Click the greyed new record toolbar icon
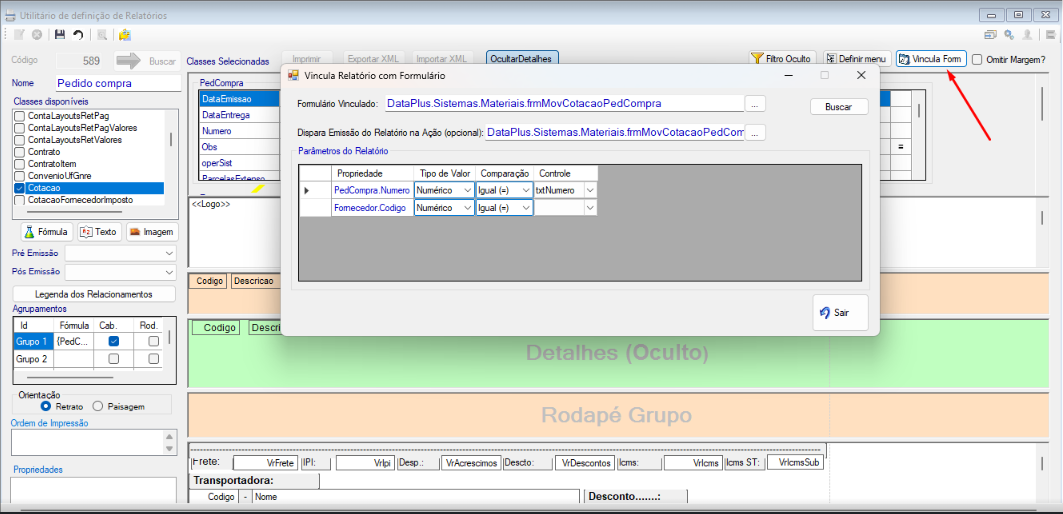The width and height of the screenshot is (1063, 514). (x=19, y=35)
